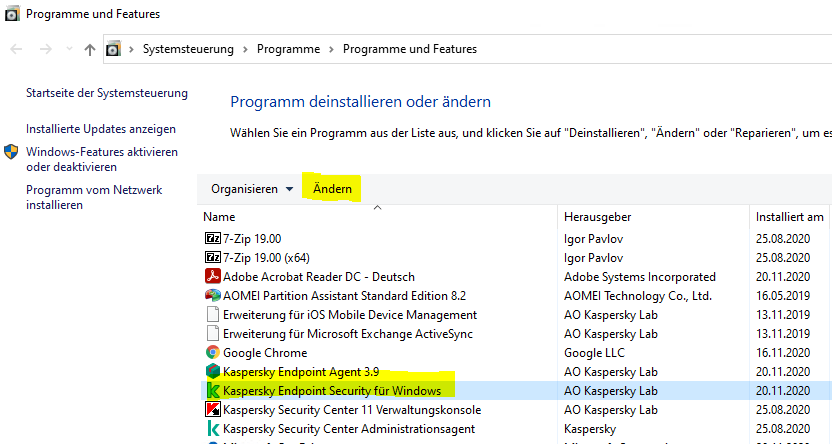Click the Ändern toolbar button
This screenshot has width=832, height=444.
pyautogui.click(x=332, y=189)
